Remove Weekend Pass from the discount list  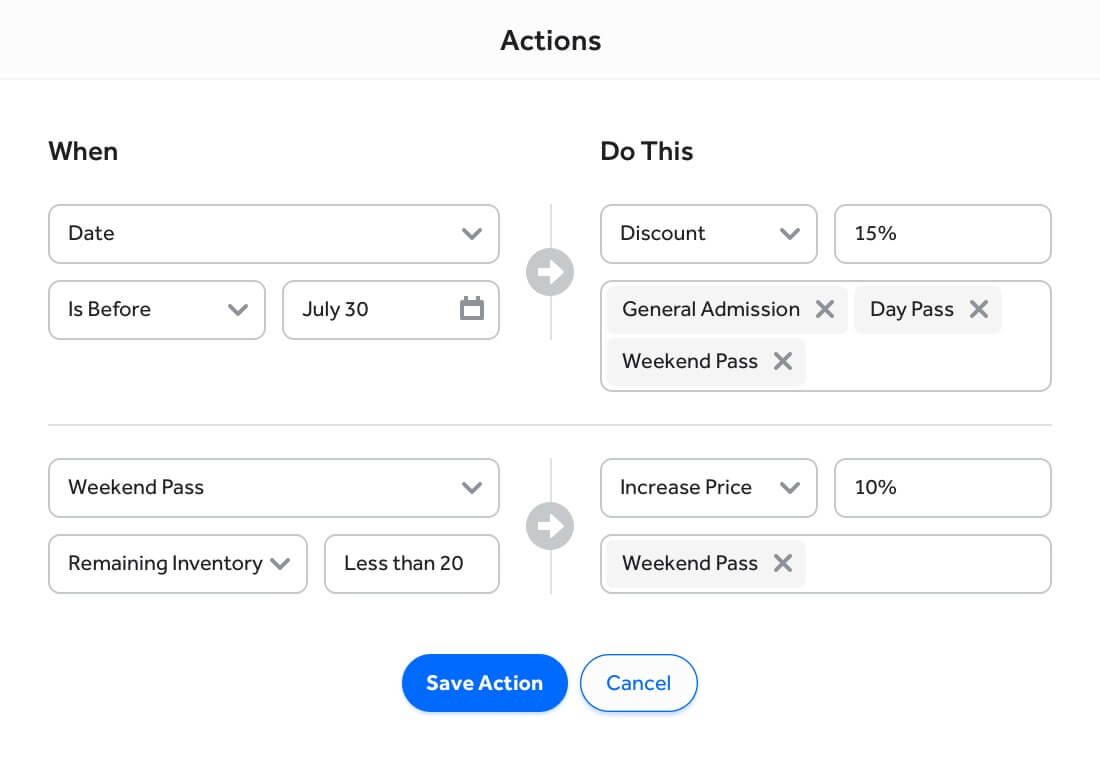click(782, 361)
